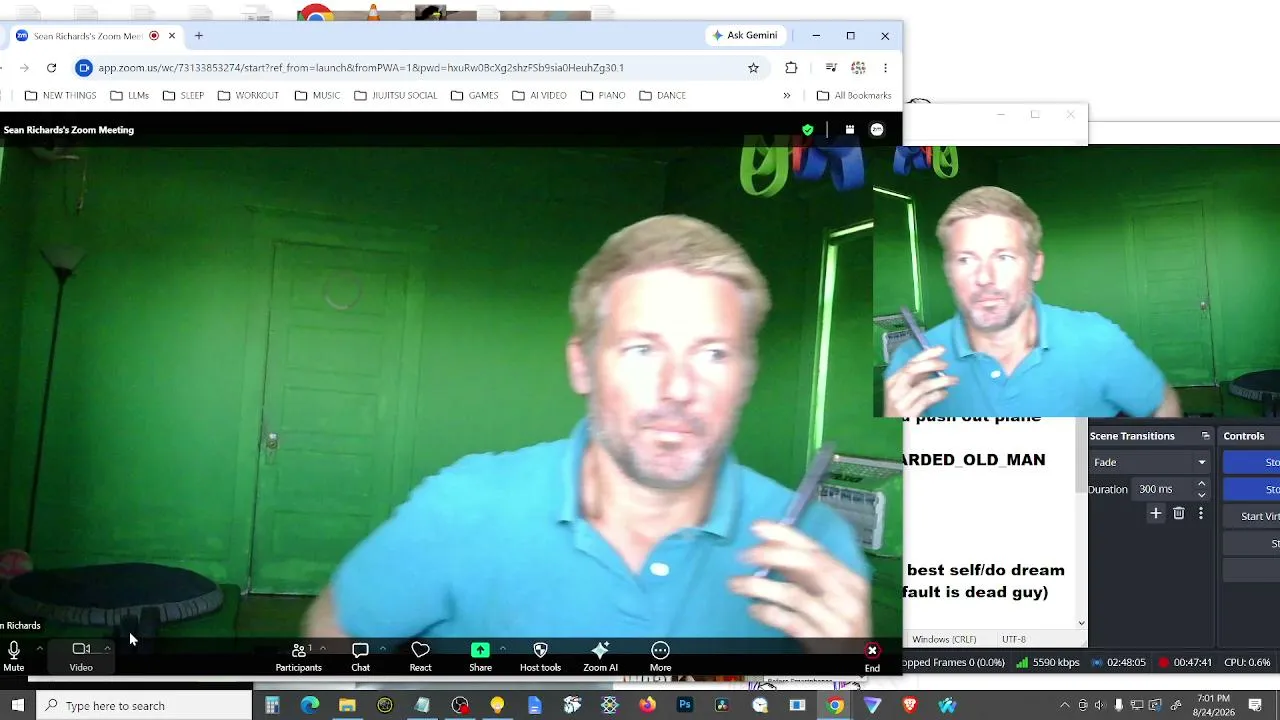This screenshot has width=1280, height=720.
Task: Click the Ask Gemini button
Action: (744, 36)
